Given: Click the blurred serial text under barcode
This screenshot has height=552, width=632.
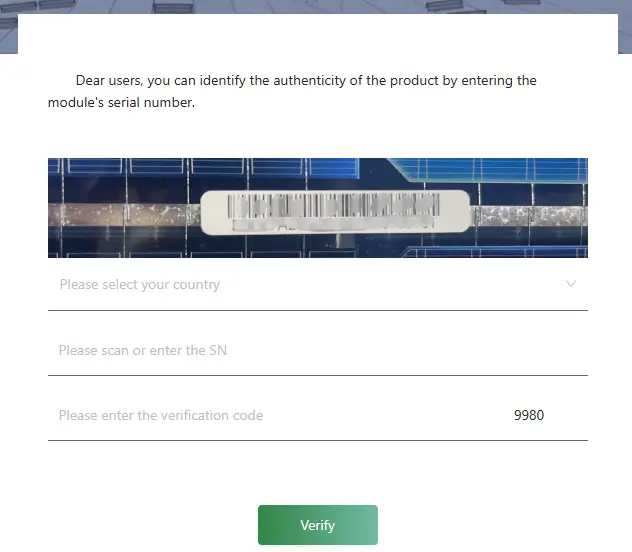Looking at the screenshot, I should [x=333, y=225].
